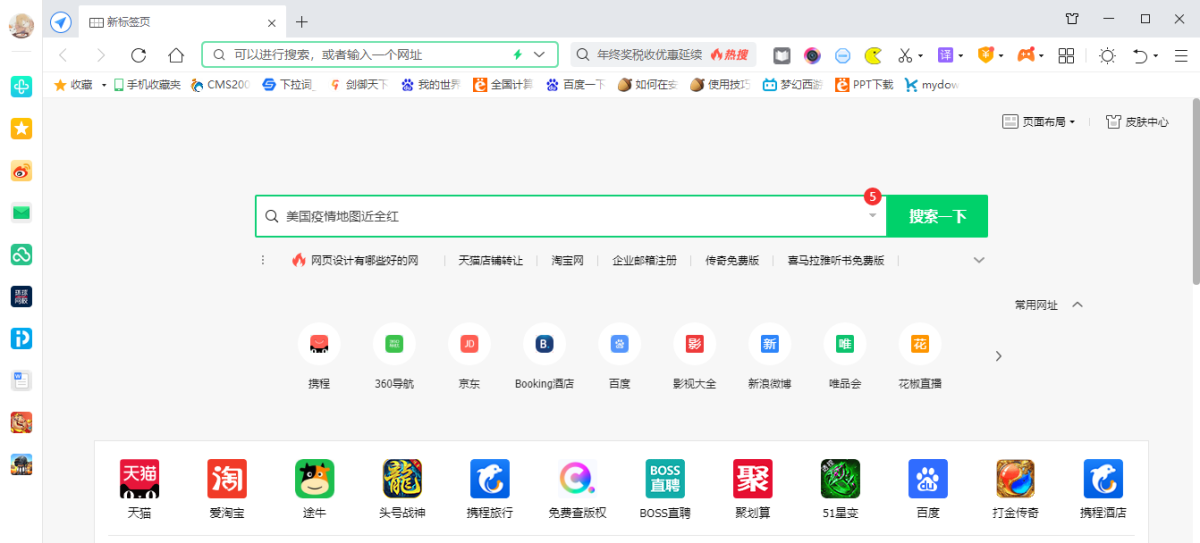Expand search box suggestions dropdown arrow
The height and width of the screenshot is (543, 1200).
pos(872,216)
